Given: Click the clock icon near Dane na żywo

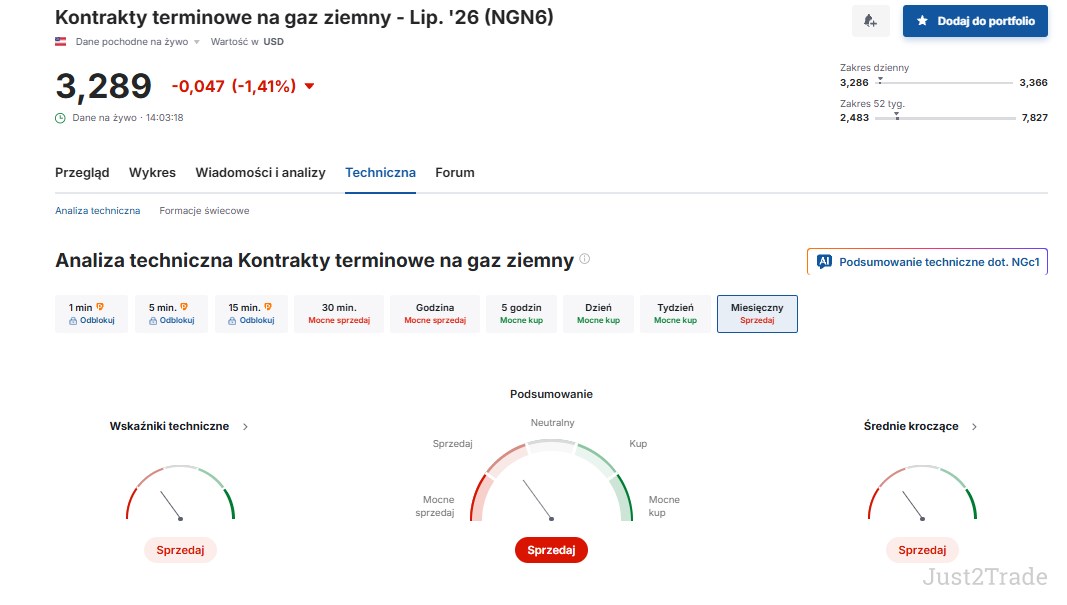Looking at the screenshot, I should (61, 118).
